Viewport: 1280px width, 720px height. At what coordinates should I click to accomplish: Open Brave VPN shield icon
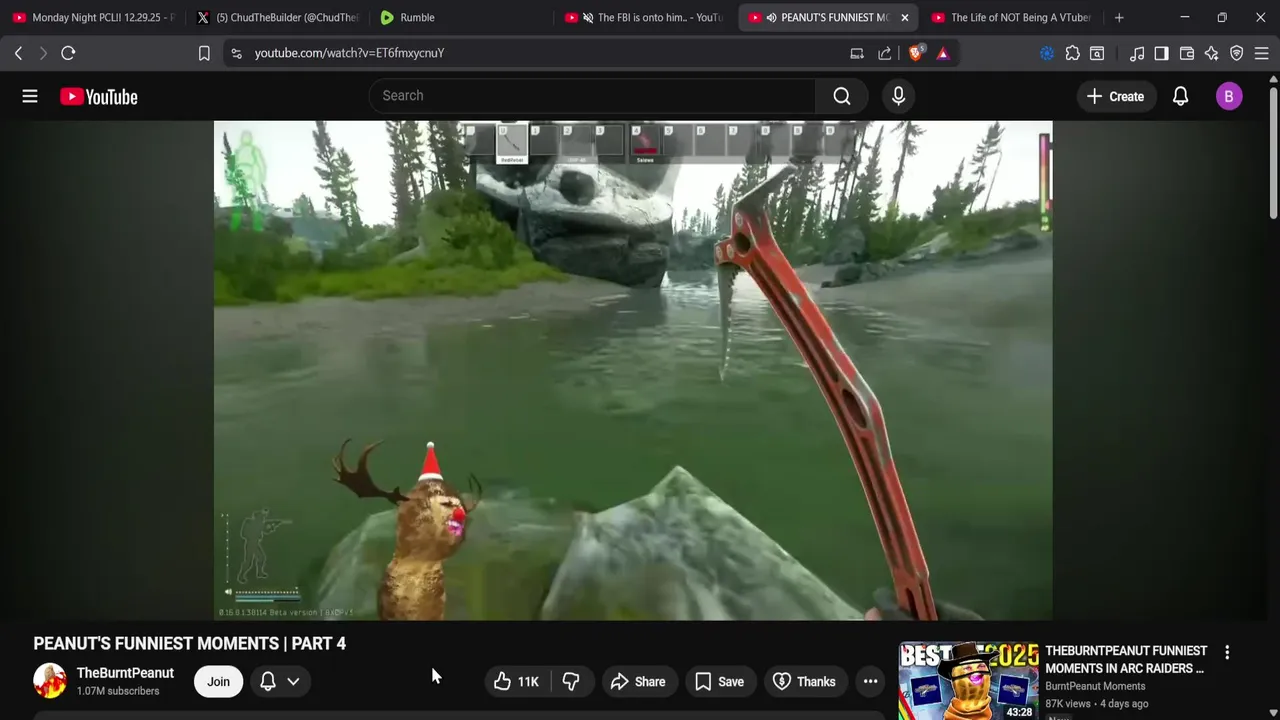1237,53
